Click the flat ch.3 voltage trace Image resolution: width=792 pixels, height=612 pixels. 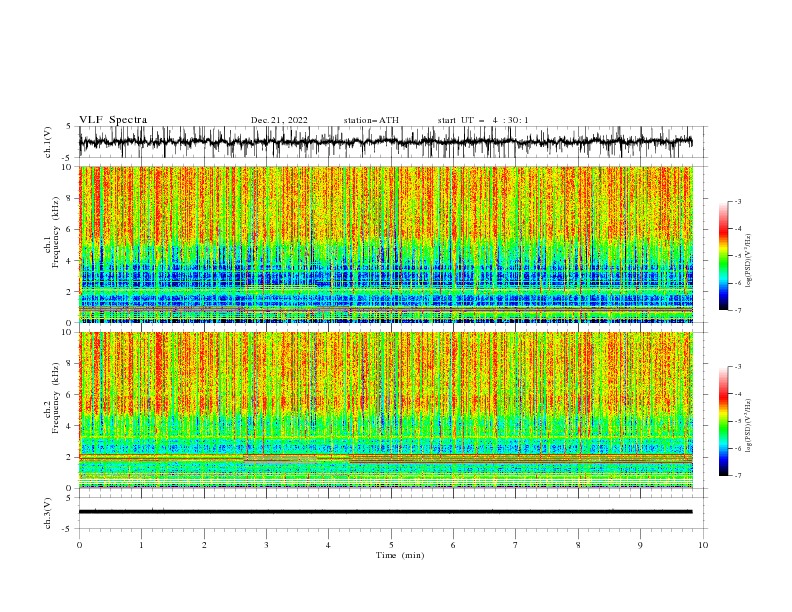385,512
